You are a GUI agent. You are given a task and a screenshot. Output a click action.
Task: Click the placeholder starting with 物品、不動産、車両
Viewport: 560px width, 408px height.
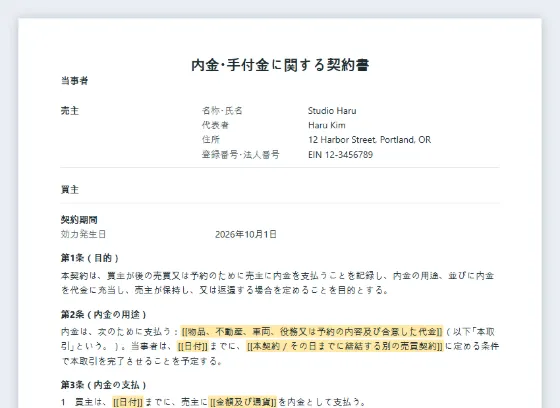tap(312, 332)
